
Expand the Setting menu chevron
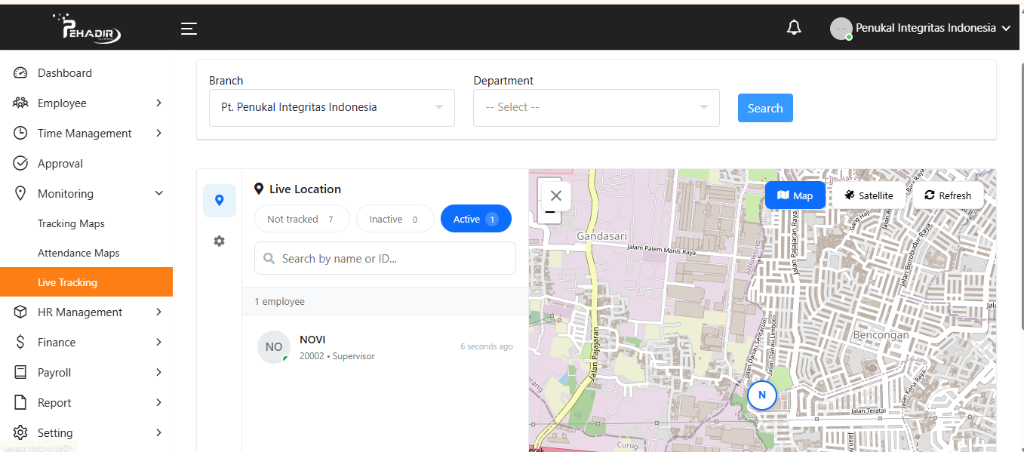point(159,432)
